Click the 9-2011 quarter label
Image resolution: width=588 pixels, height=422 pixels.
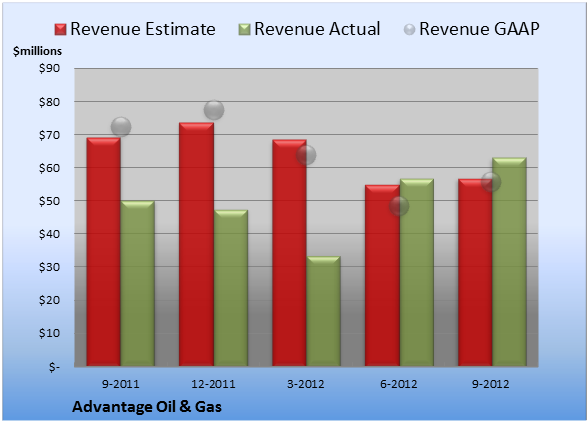(x=121, y=384)
